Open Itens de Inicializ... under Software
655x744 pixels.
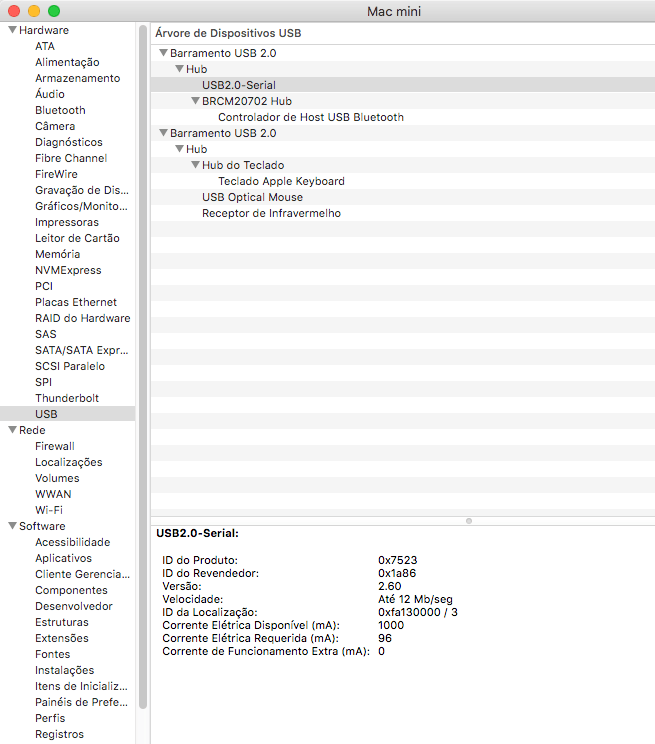click(81, 686)
